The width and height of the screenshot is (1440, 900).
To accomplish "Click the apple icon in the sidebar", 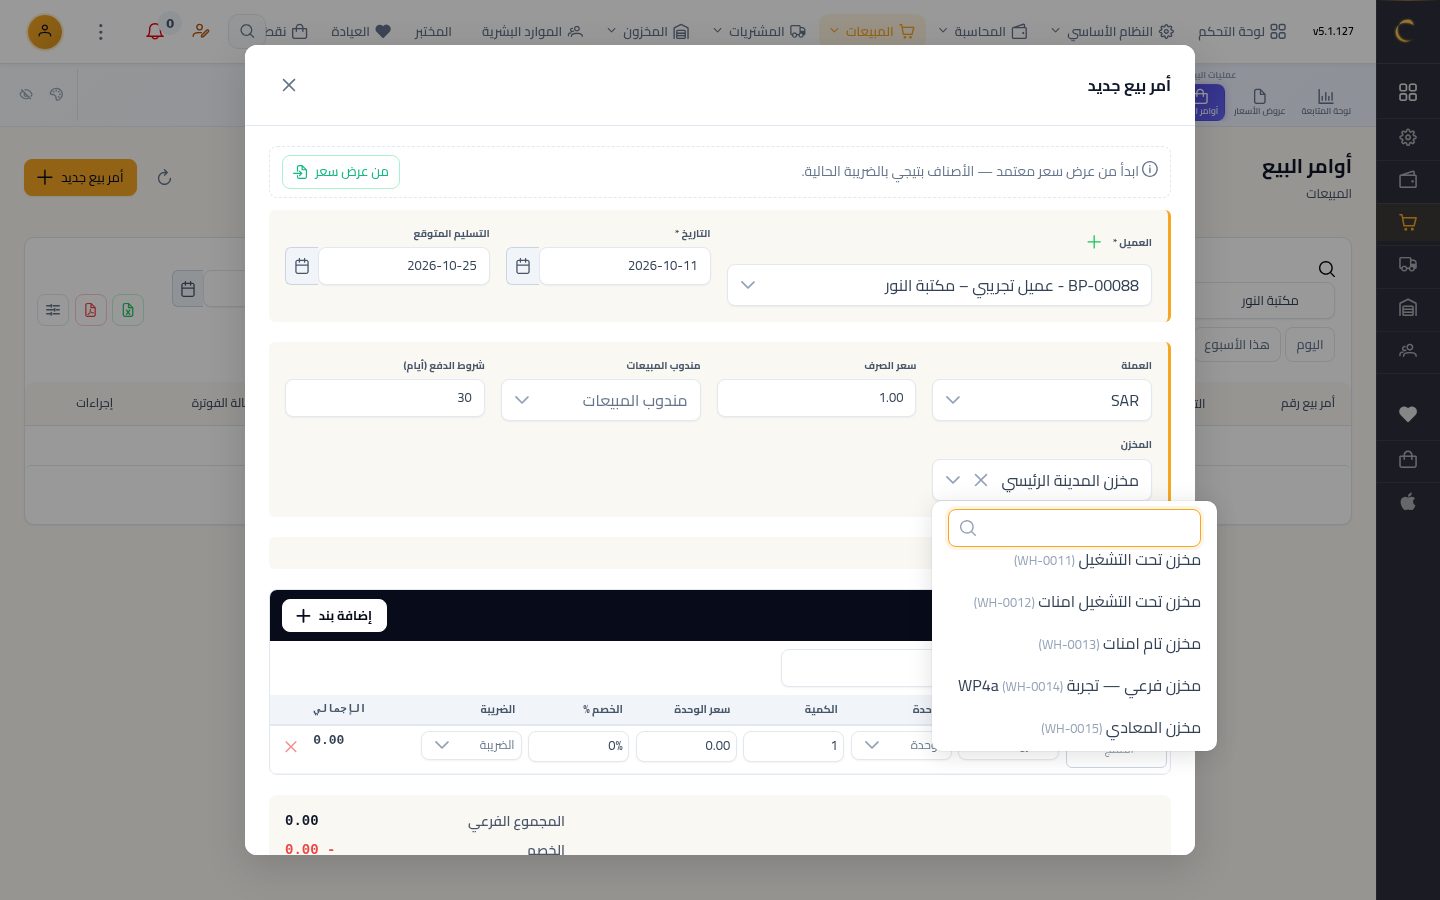I will [1408, 501].
